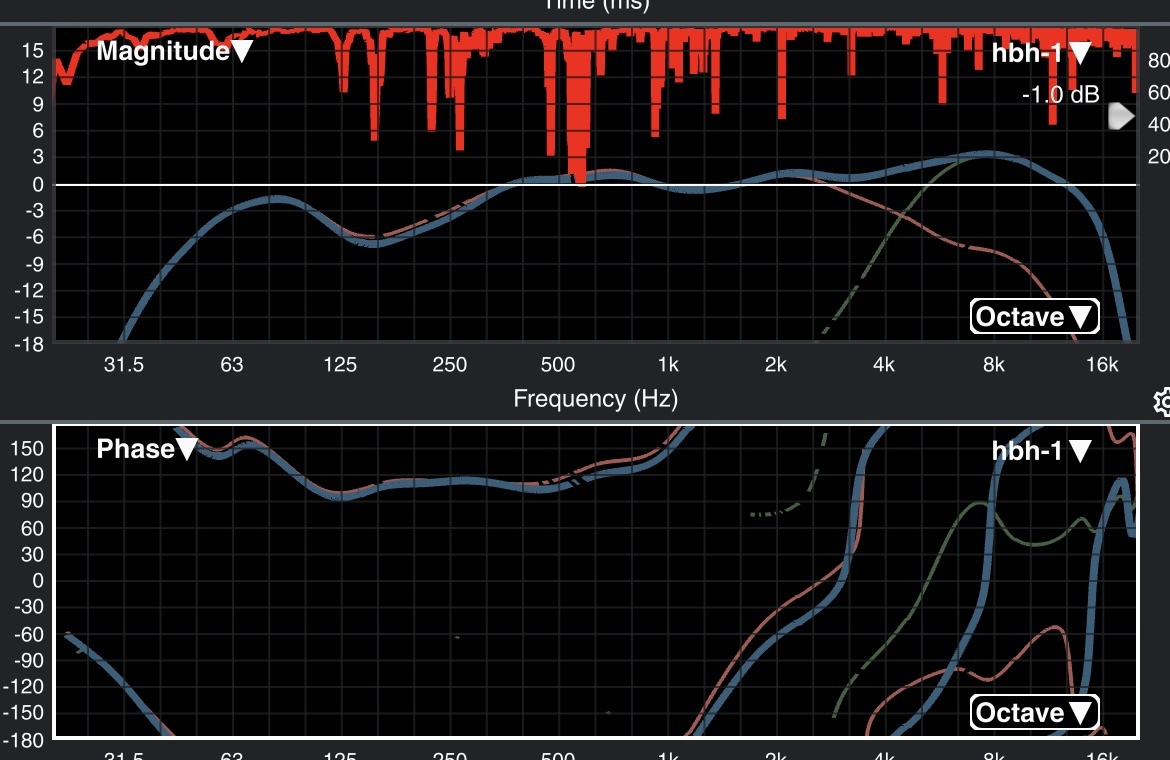Click the 0 dB label on the magnitude axis

click(x=38, y=184)
